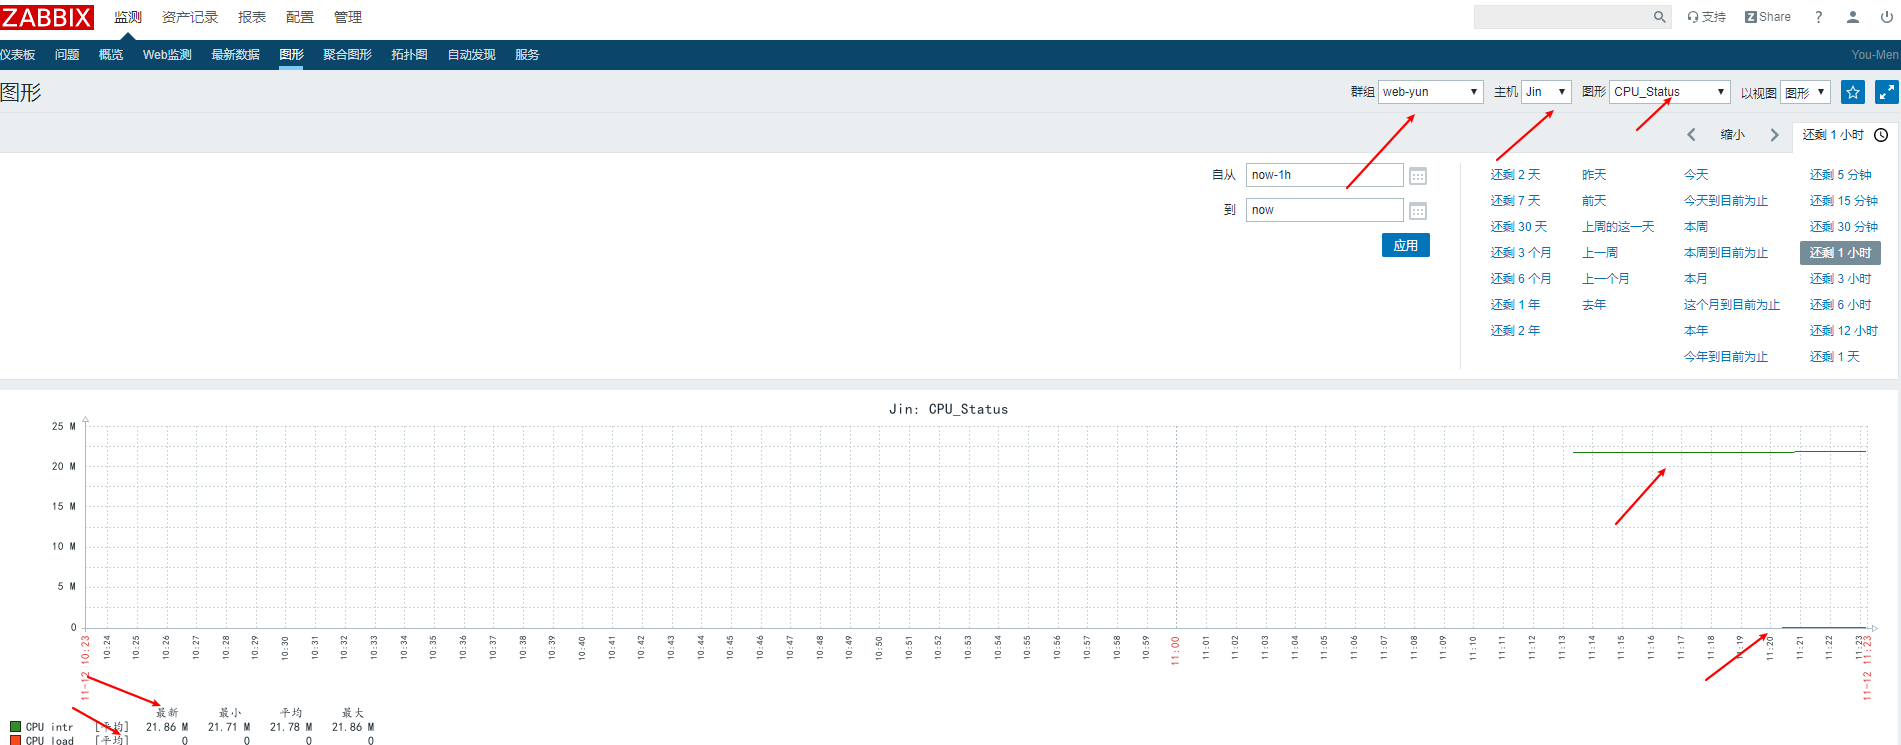The width and height of the screenshot is (1901, 745).
Task: Click the ZABBIX logo
Action: pos(47,17)
